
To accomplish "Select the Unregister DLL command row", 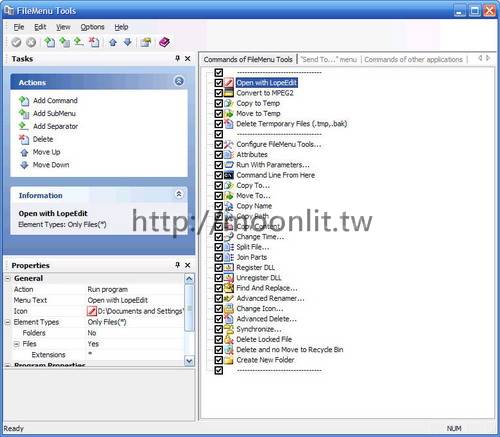I will [x=259, y=278].
